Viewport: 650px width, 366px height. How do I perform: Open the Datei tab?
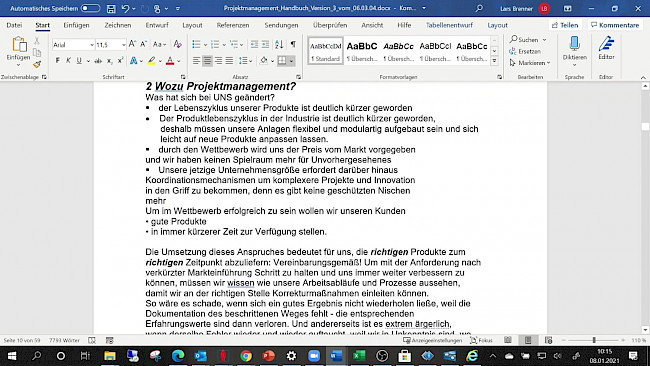click(14, 25)
